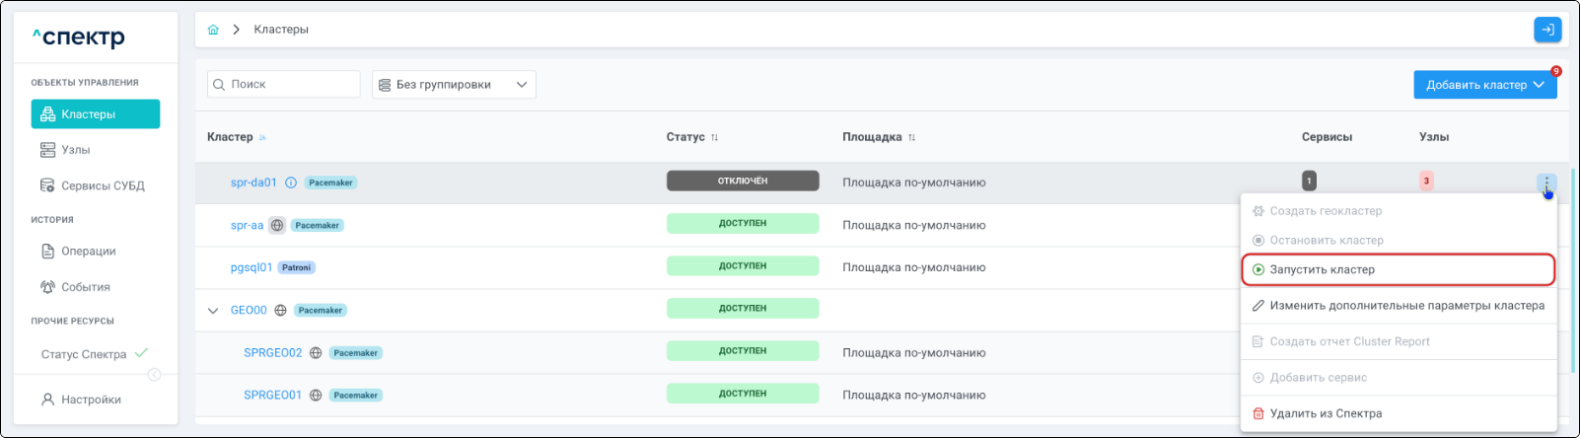Open the Добавить кластер dropdown button
Screen dimensions: 1580x438
click(x=1485, y=85)
